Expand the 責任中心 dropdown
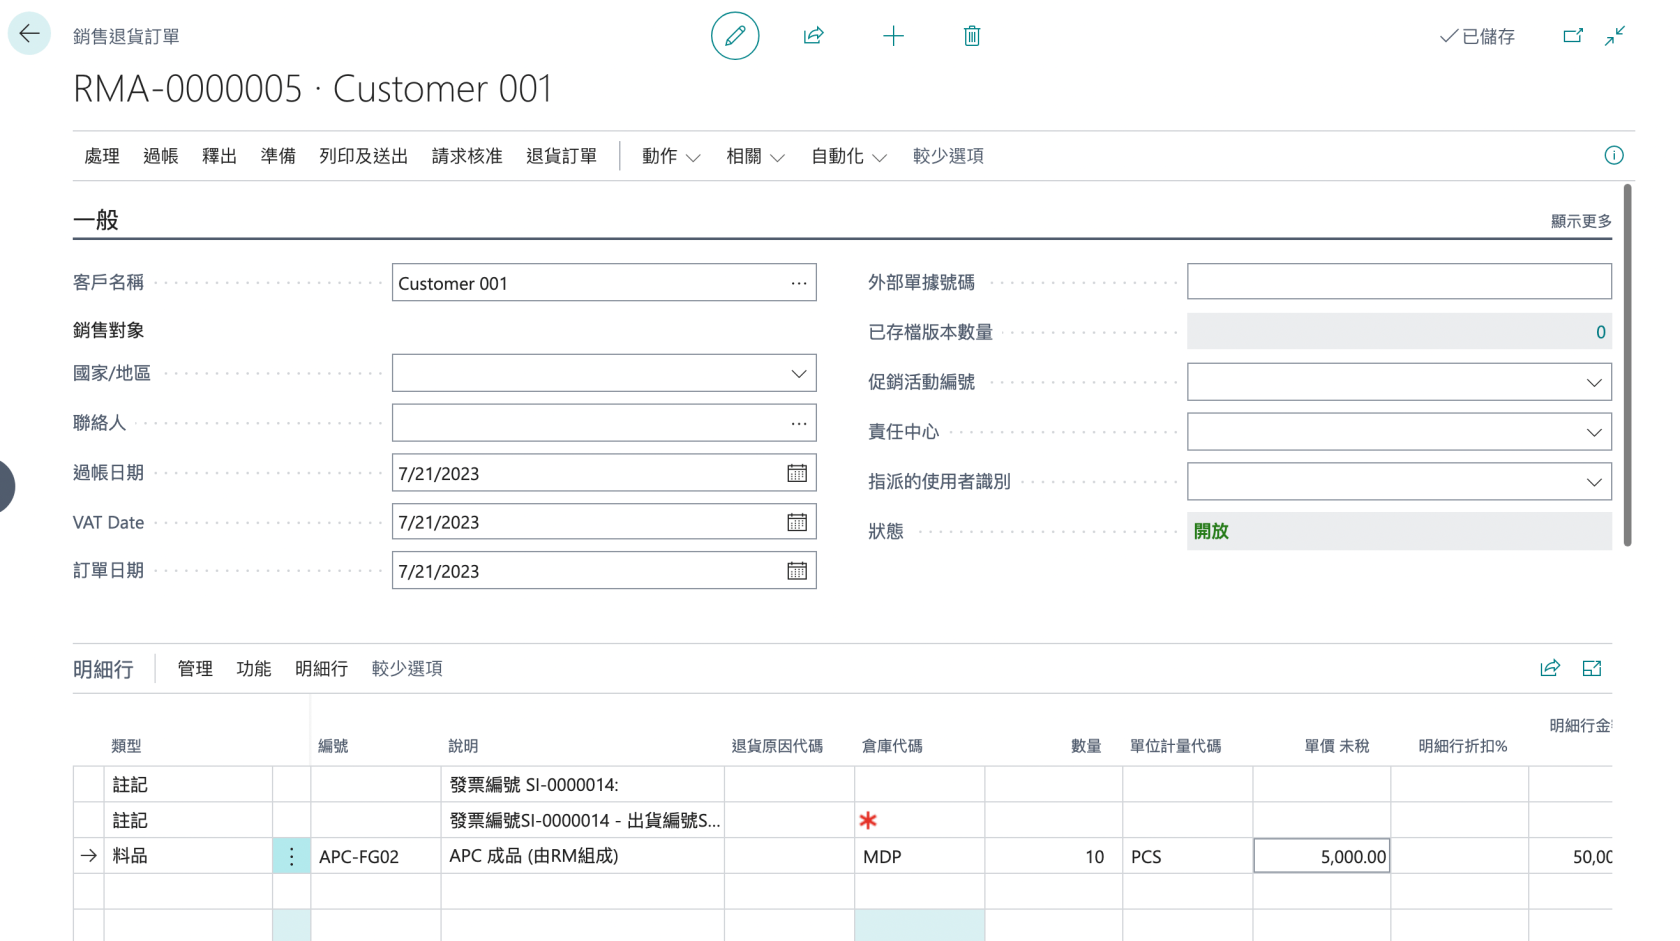 tap(1594, 432)
